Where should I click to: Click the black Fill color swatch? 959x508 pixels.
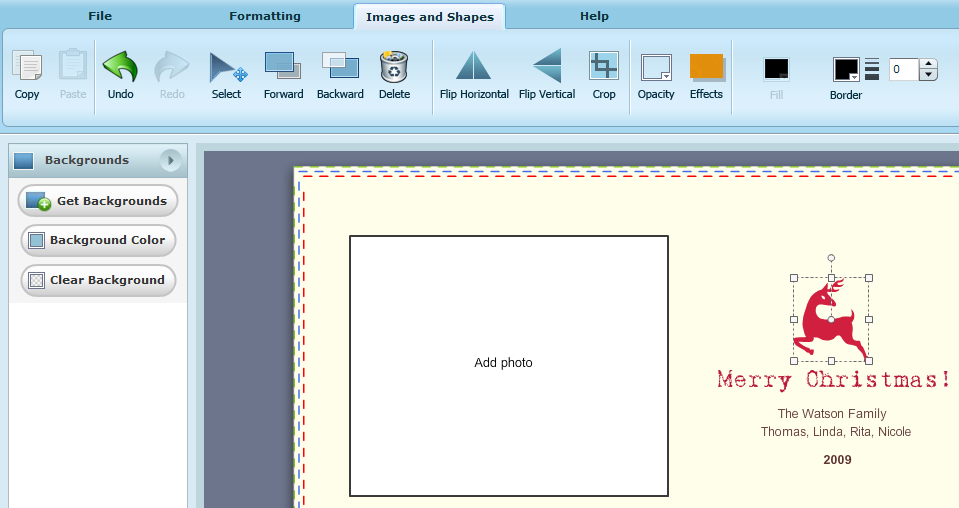tap(776, 69)
